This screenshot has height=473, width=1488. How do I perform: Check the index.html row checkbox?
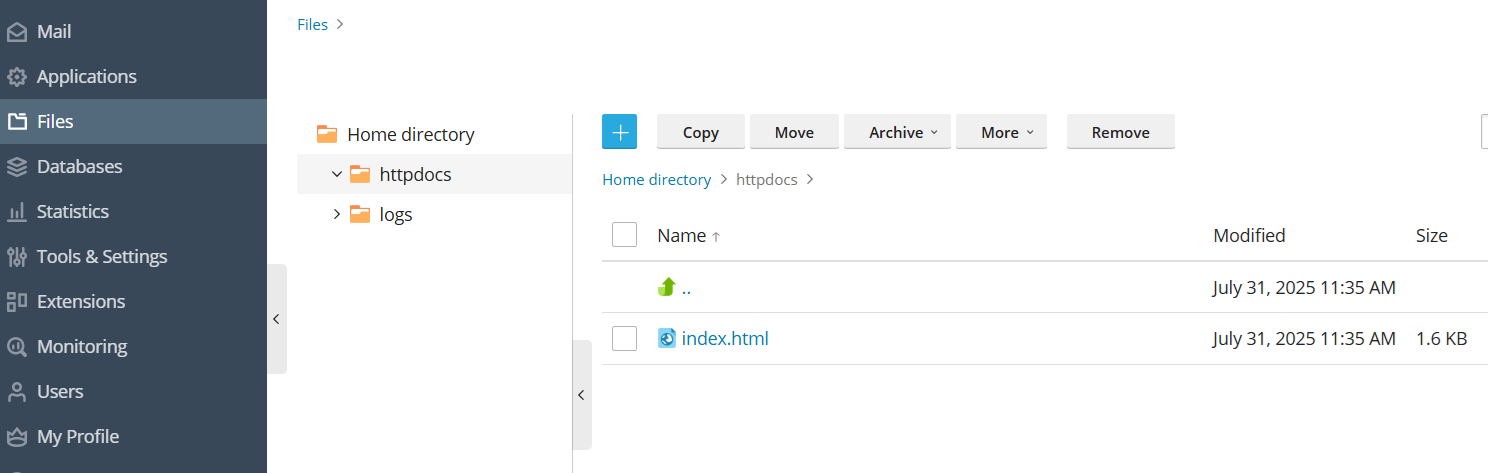pyautogui.click(x=624, y=339)
